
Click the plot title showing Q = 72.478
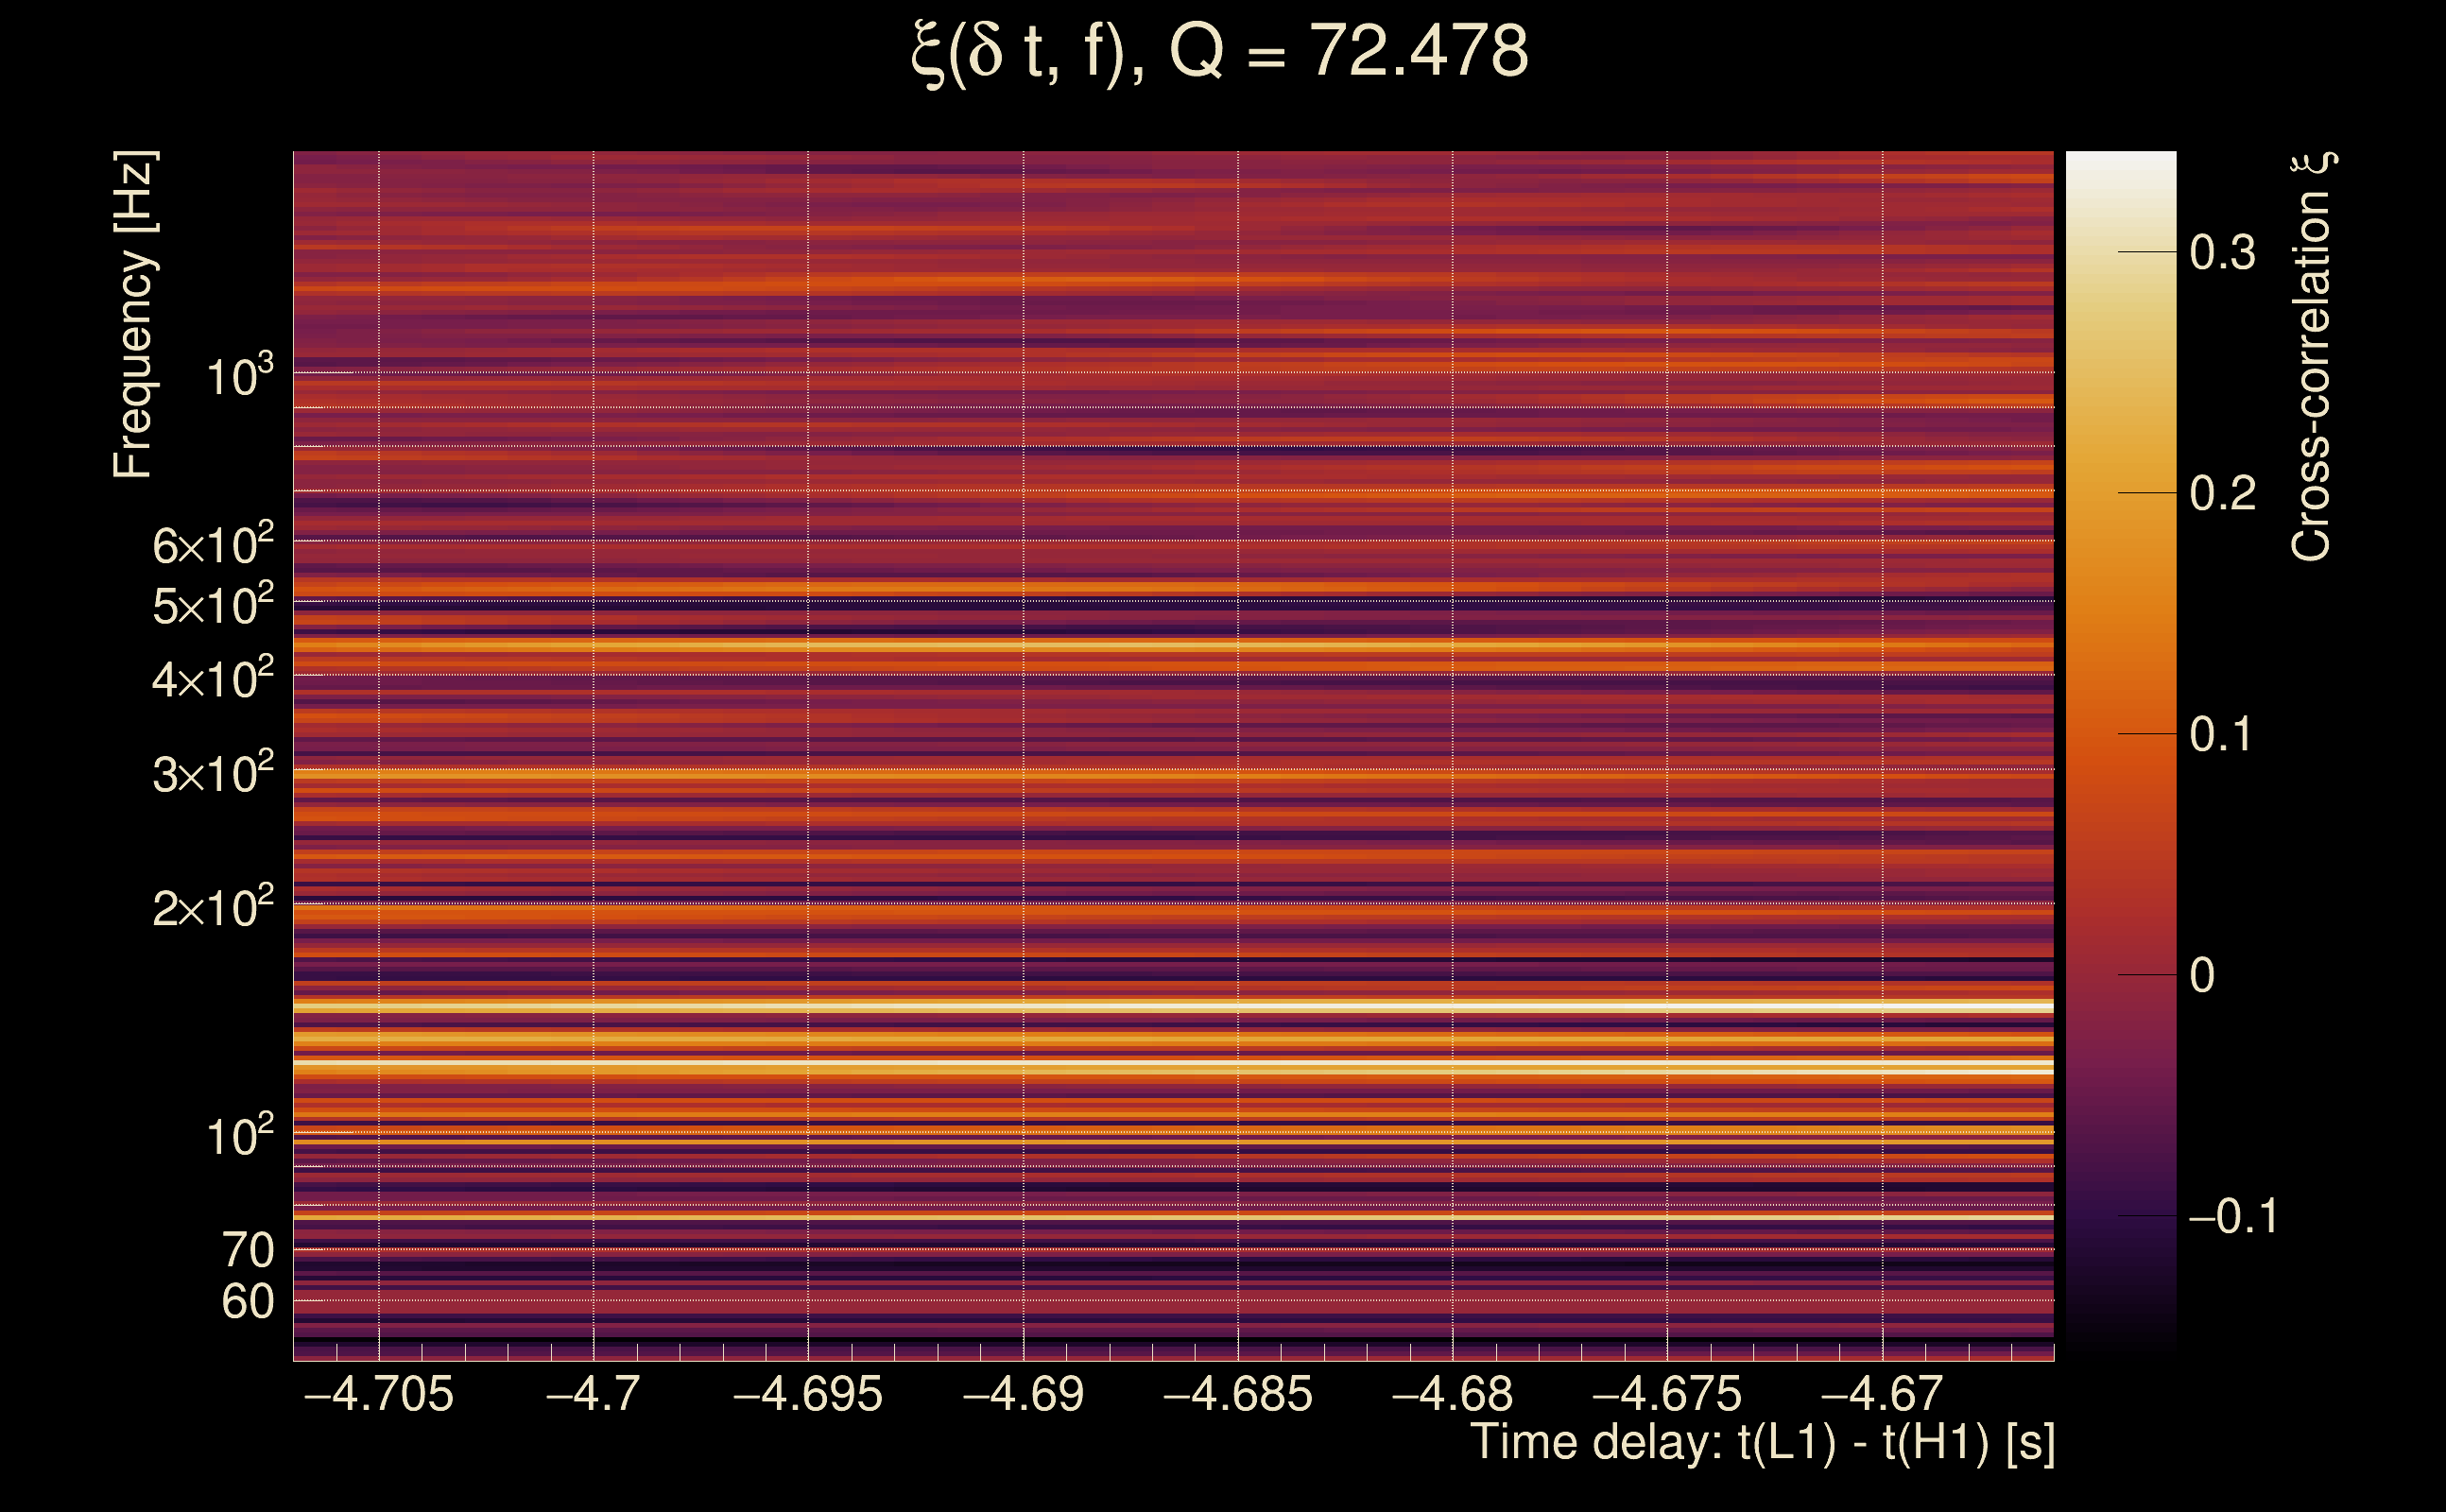(x=1220, y=52)
